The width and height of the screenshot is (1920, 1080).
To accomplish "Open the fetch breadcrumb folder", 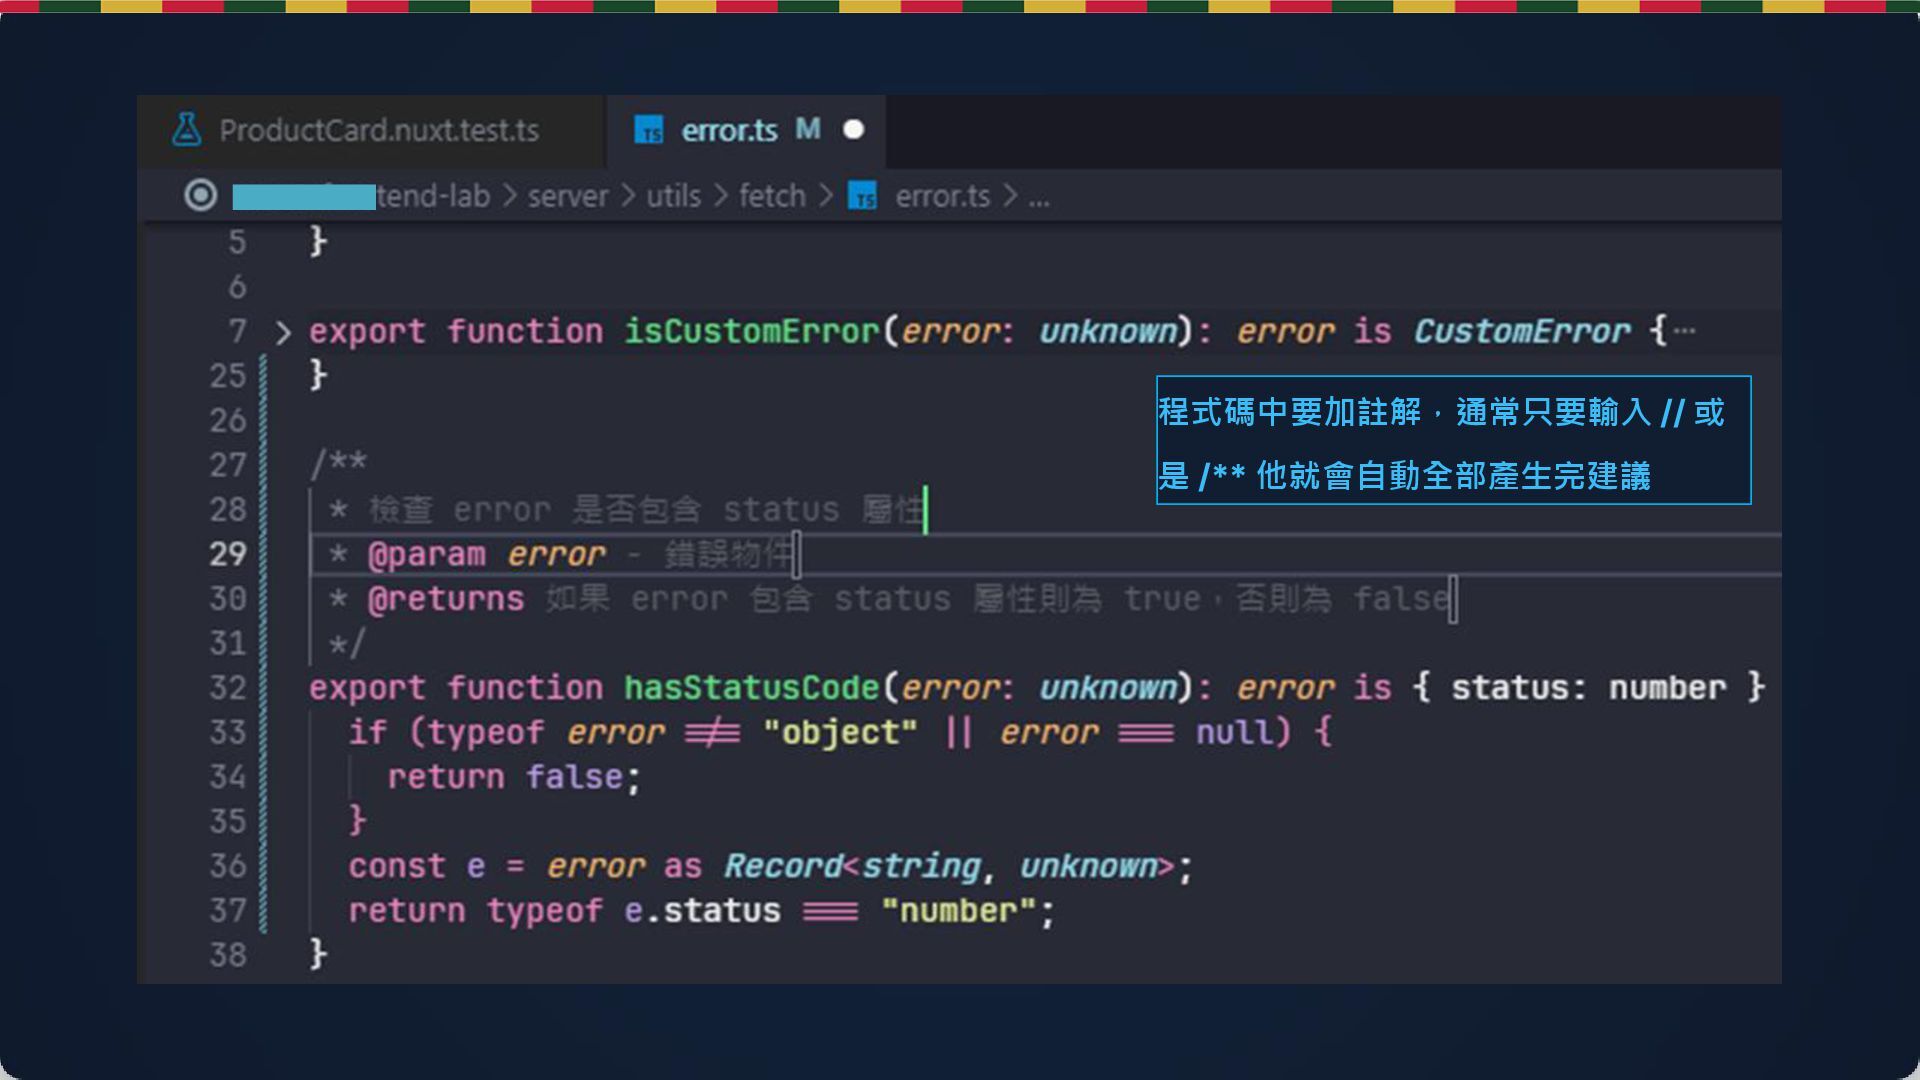I will pos(772,196).
